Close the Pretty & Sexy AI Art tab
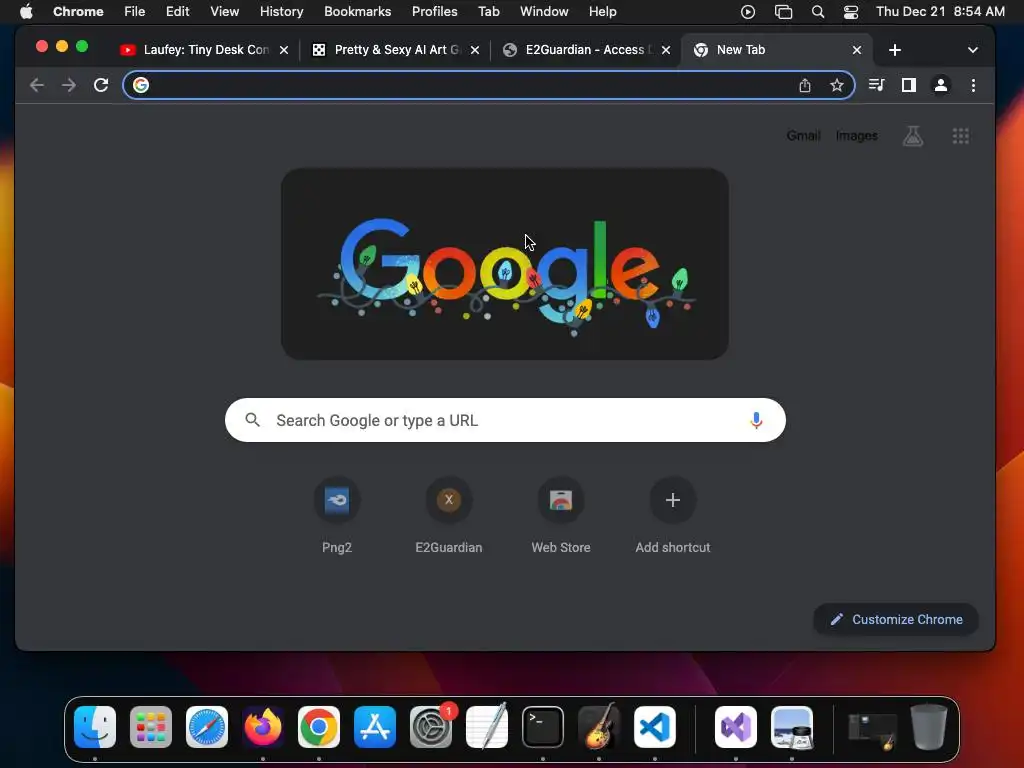The height and width of the screenshot is (768, 1024). coord(475,50)
